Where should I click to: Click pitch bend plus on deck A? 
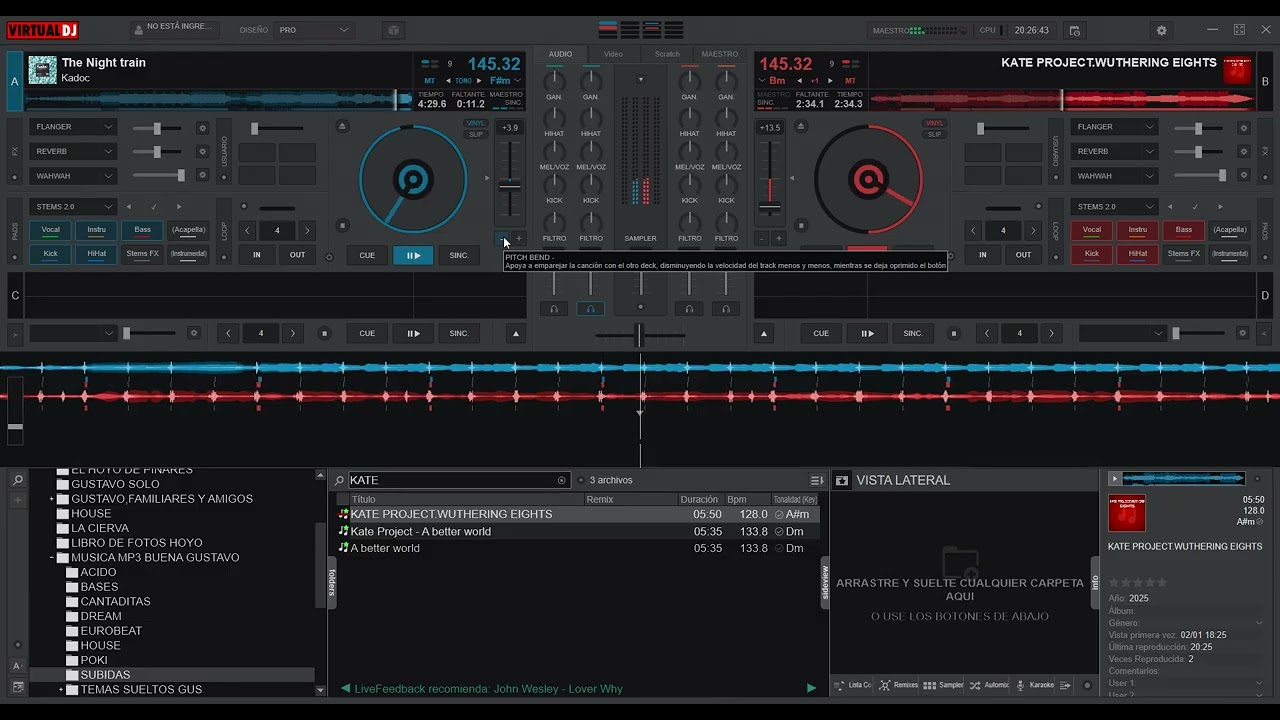coord(518,239)
